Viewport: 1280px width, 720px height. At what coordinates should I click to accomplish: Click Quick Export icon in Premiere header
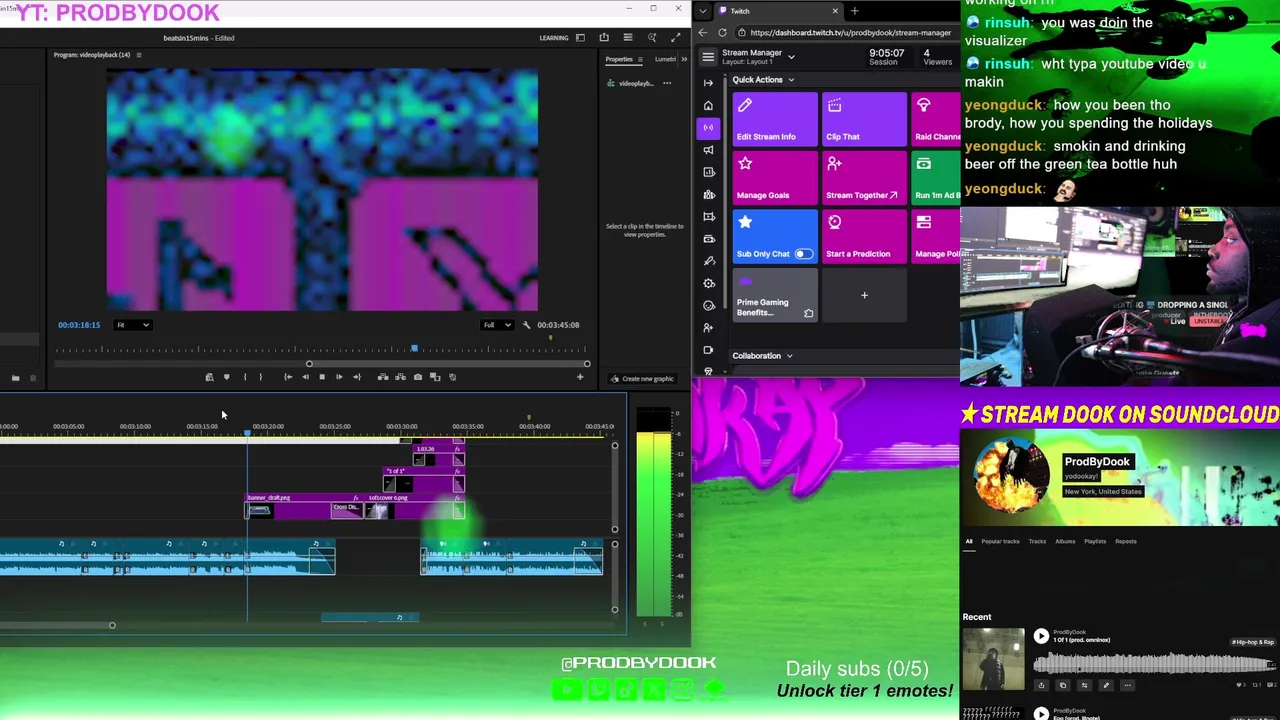(x=604, y=37)
